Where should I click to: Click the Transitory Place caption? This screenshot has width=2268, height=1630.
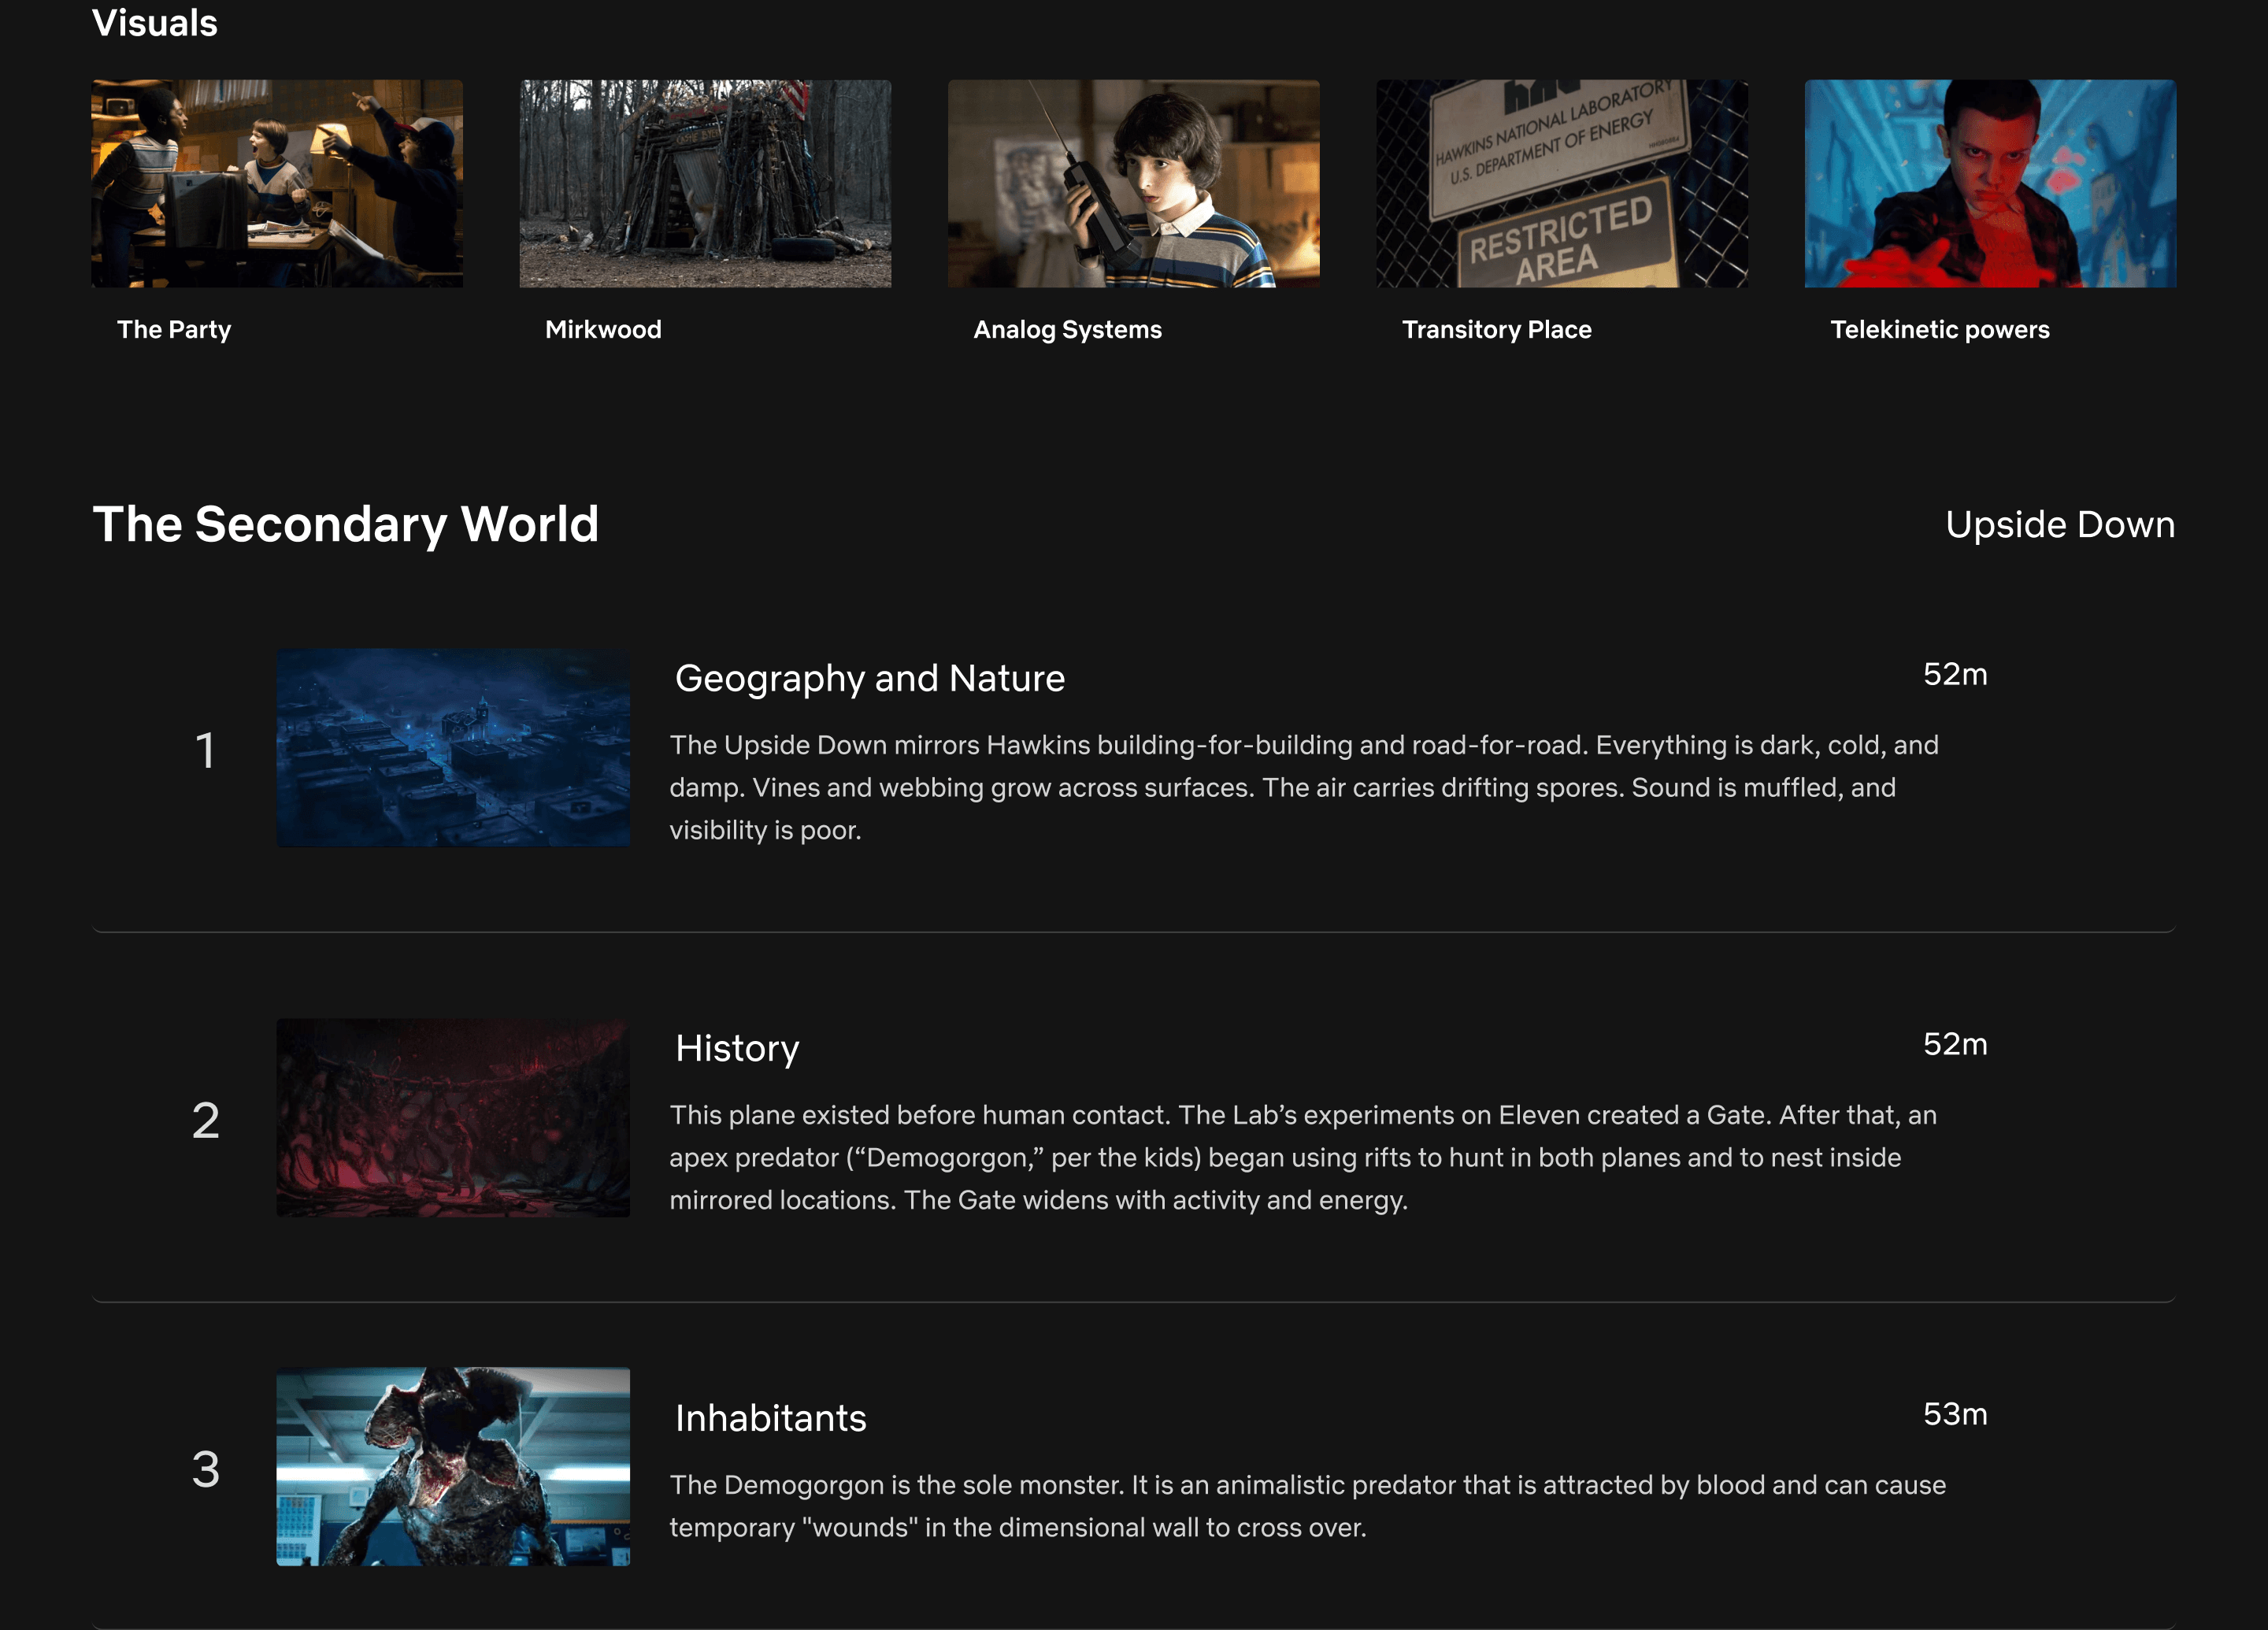1496,330
